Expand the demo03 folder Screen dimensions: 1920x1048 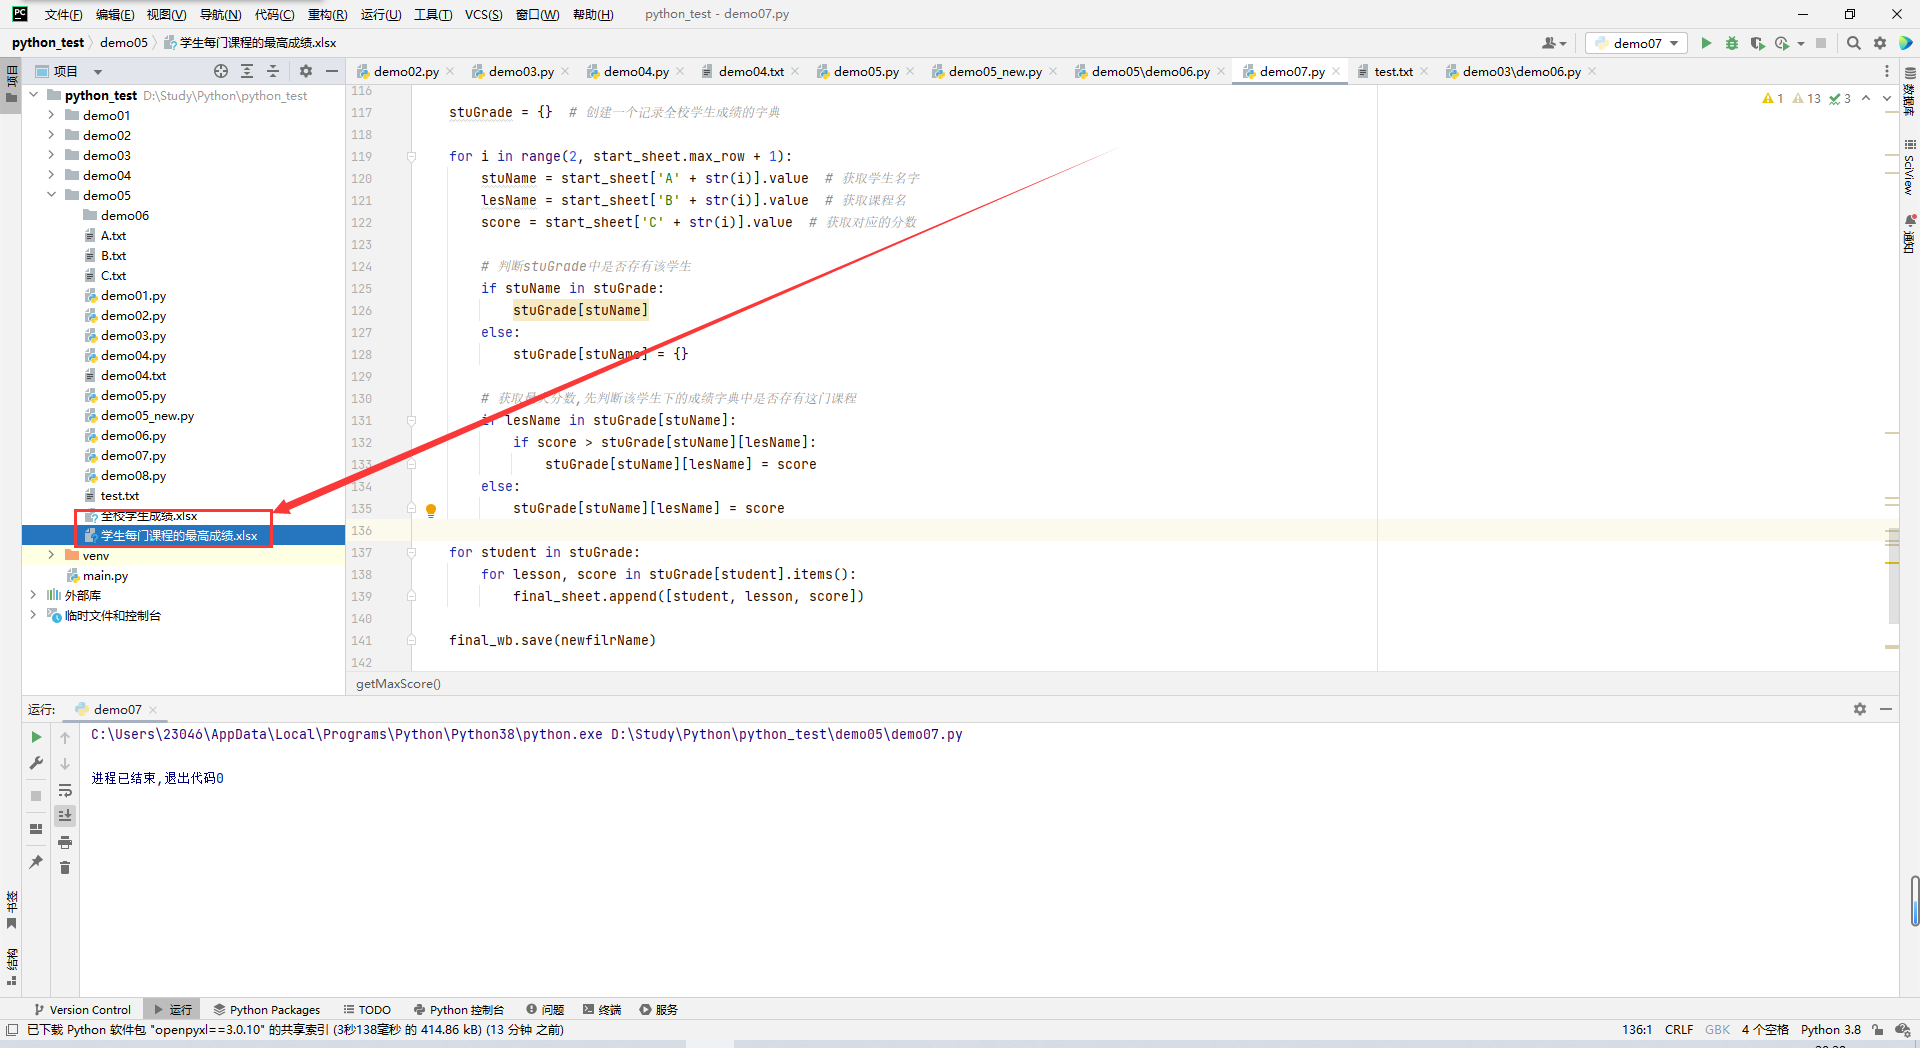point(51,155)
